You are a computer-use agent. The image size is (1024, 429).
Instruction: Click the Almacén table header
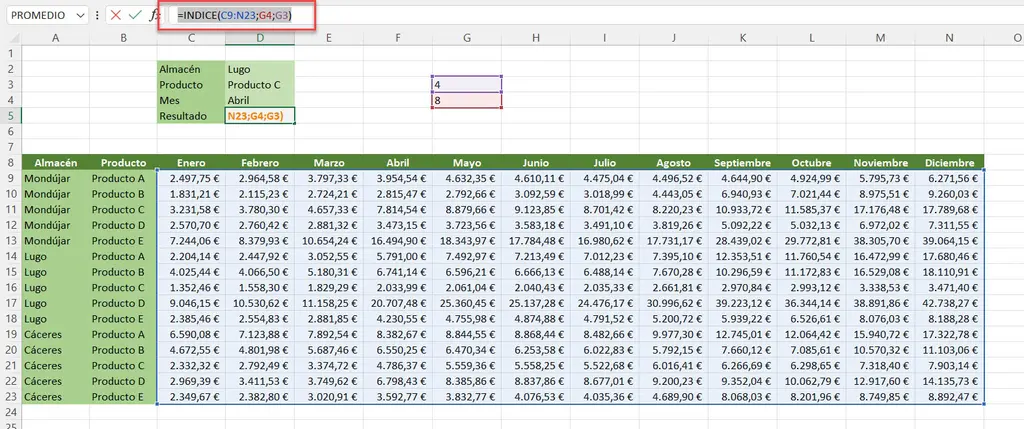pyautogui.click(x=56, y=163)
